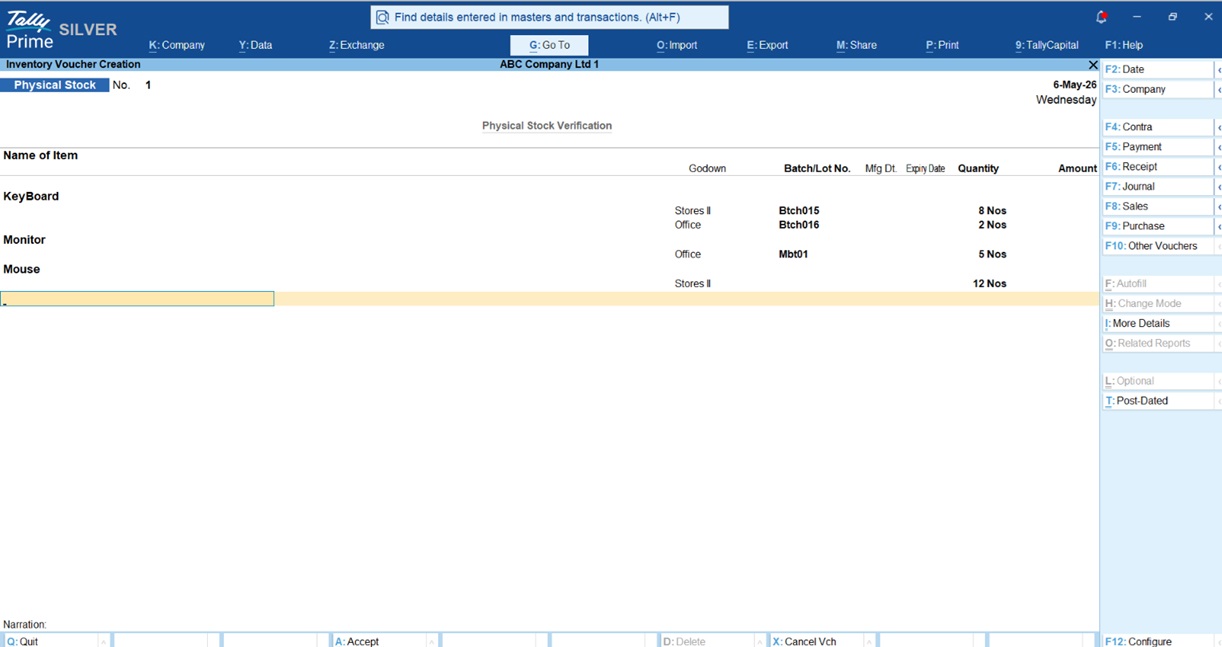This screenshot has width=1222, height=647.
Task: Open the K: Company menu
Action: (x=177, y=45)
